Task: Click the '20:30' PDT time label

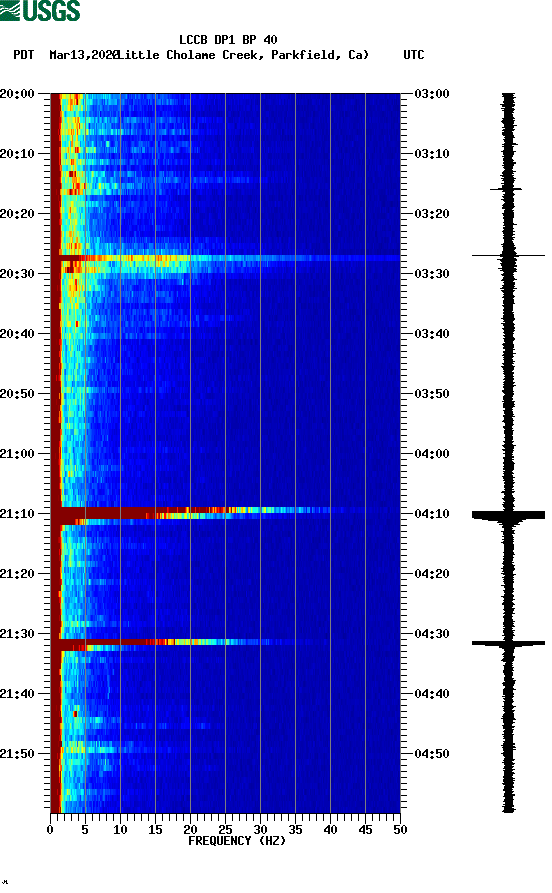Action: 17,274
